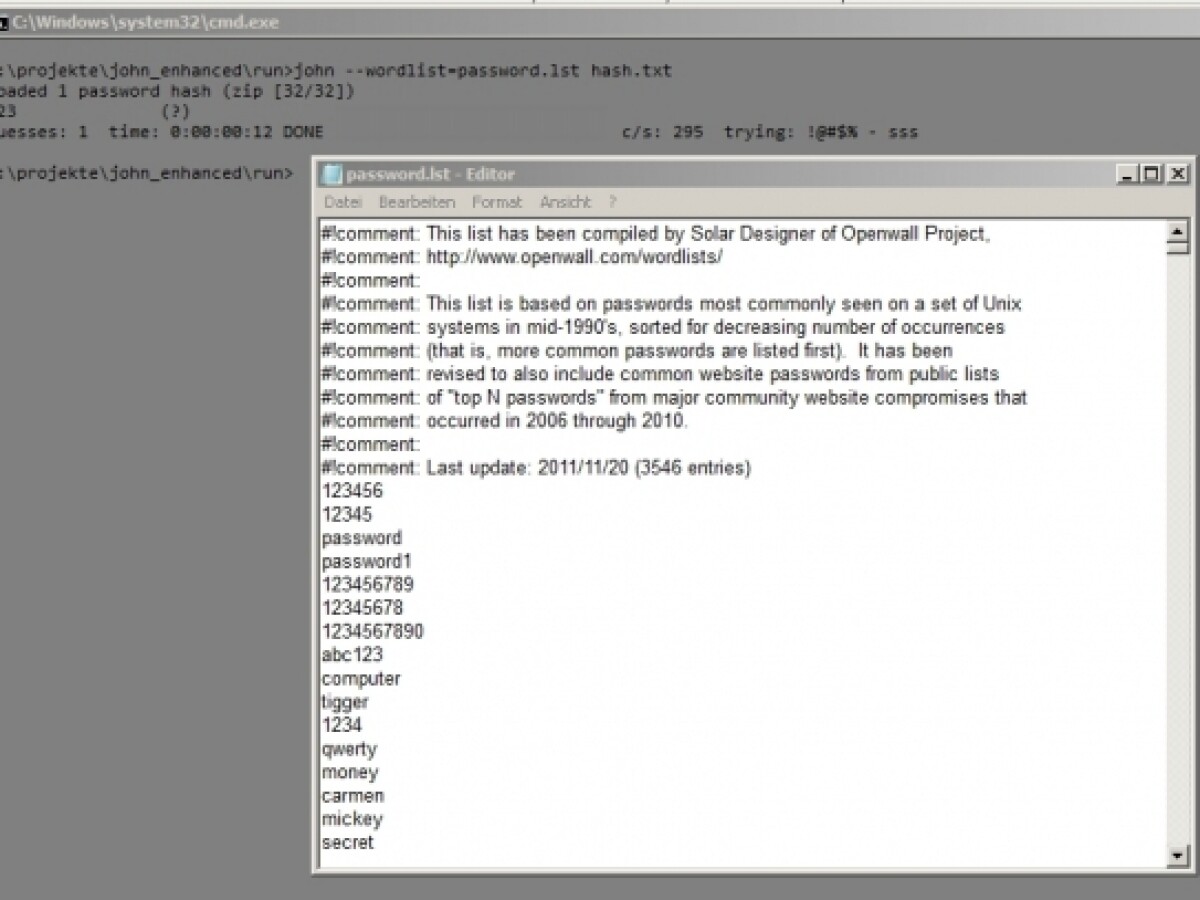This screenshot has height=900, width=1200.
Task: Open the Format menu
Action: 497,202
